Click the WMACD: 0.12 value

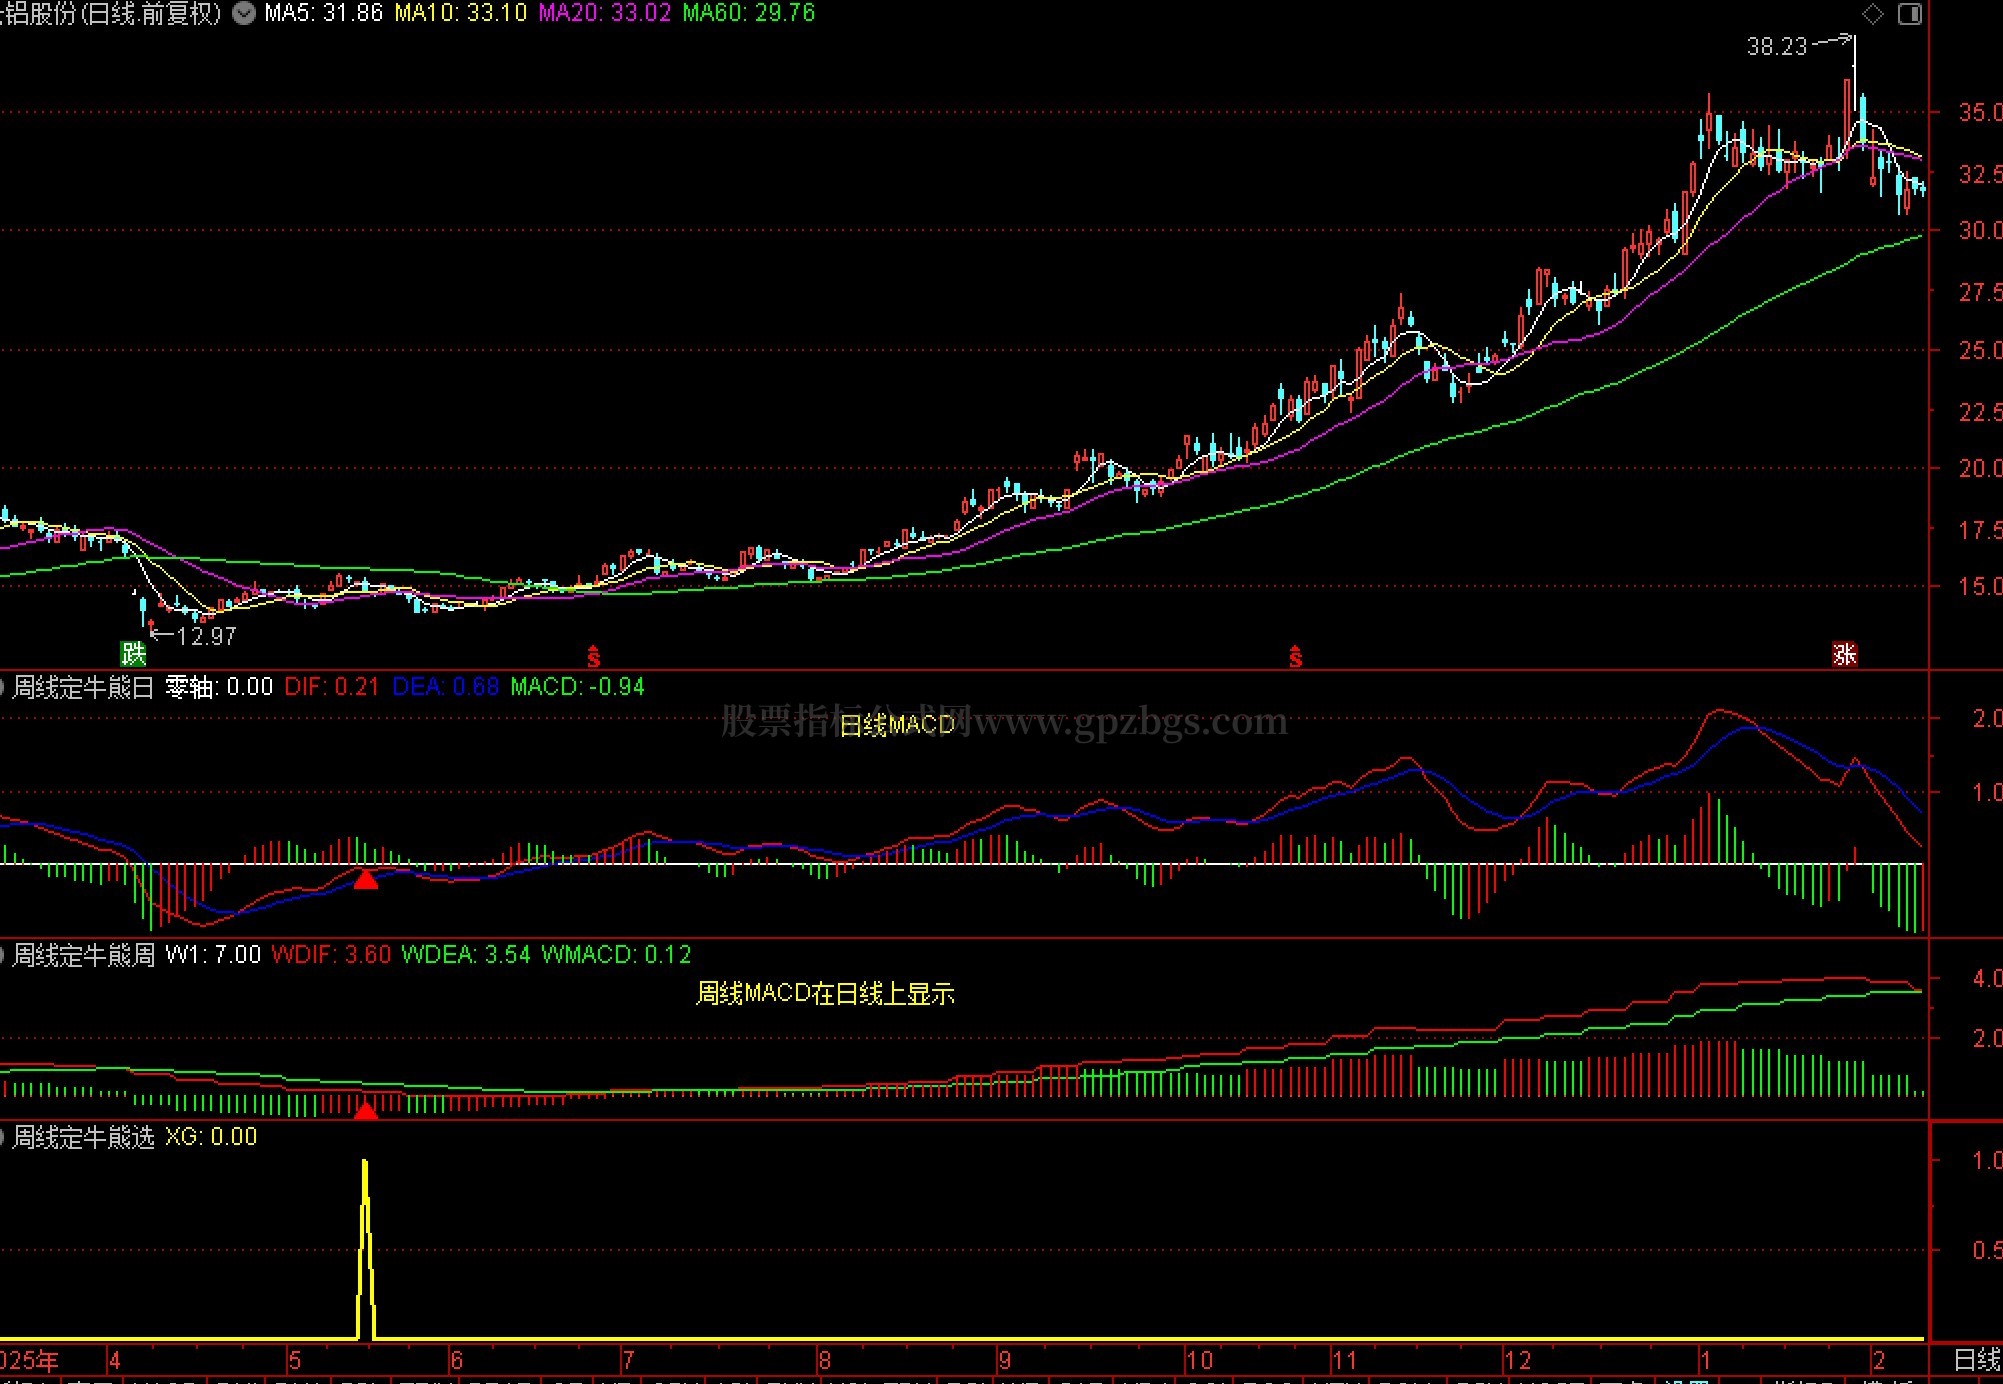(x=617, y=955)
